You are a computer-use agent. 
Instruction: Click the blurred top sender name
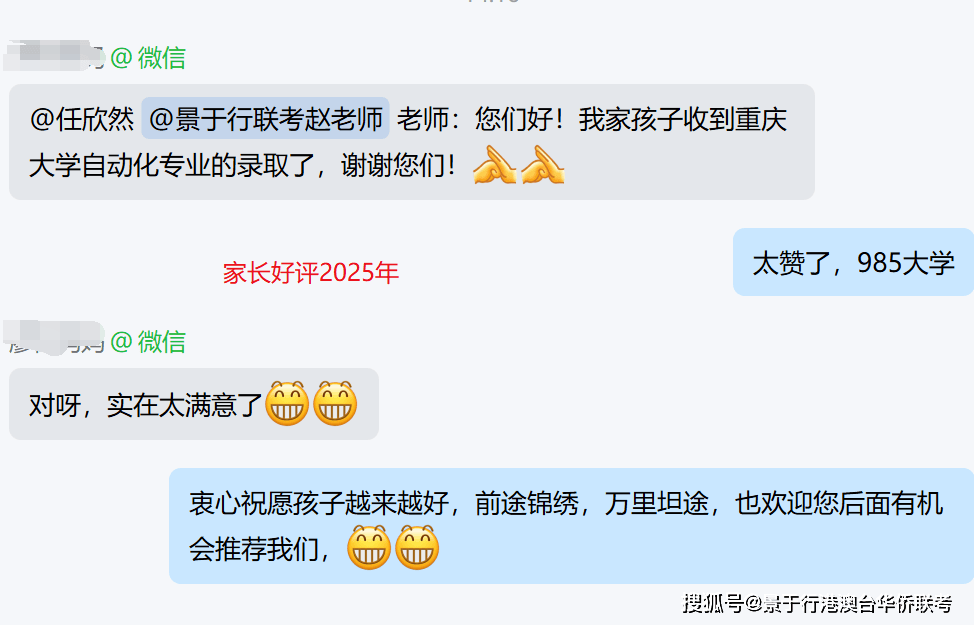tap(53, 55)
